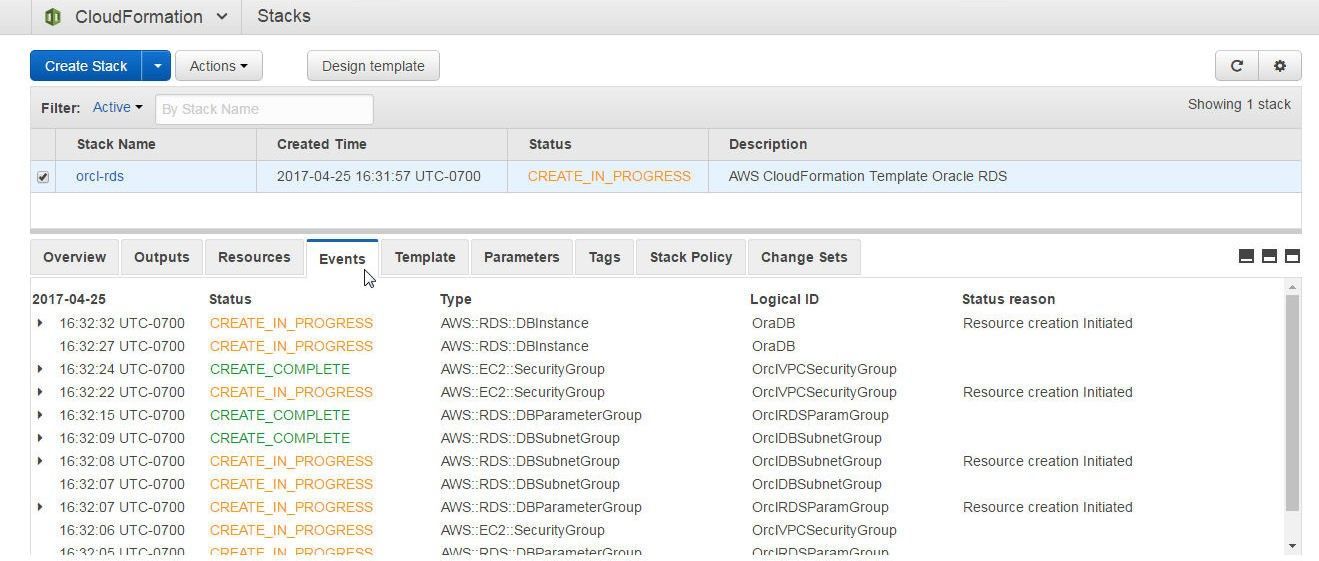Open the orcl-rds stack link
1319x561 pixels.
[100, 176]
